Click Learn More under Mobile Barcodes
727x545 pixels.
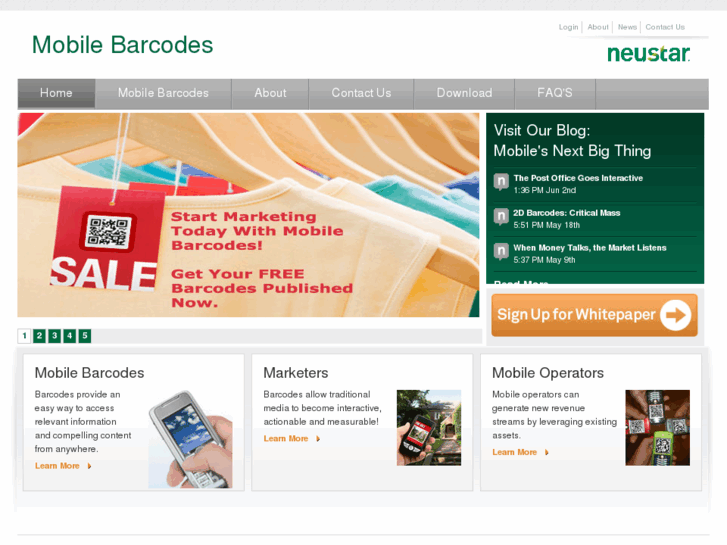point(57,466)
